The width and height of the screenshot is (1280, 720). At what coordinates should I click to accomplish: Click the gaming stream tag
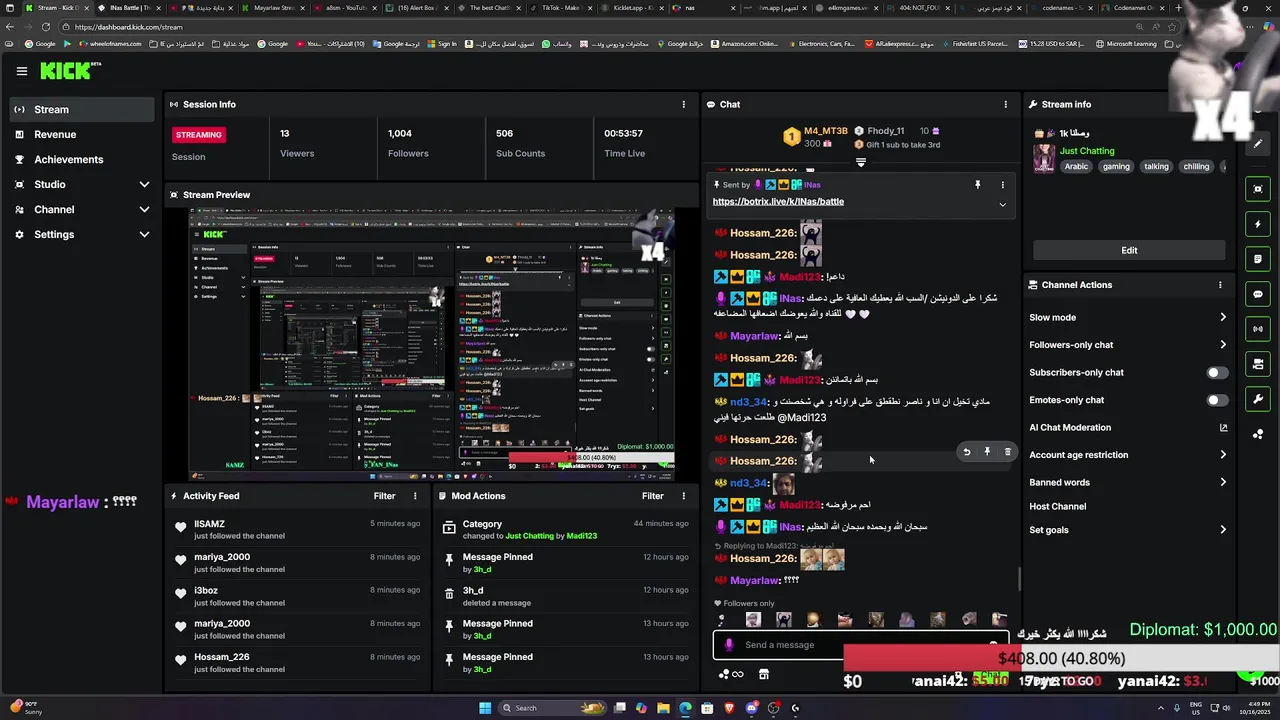pos(1116,167)
